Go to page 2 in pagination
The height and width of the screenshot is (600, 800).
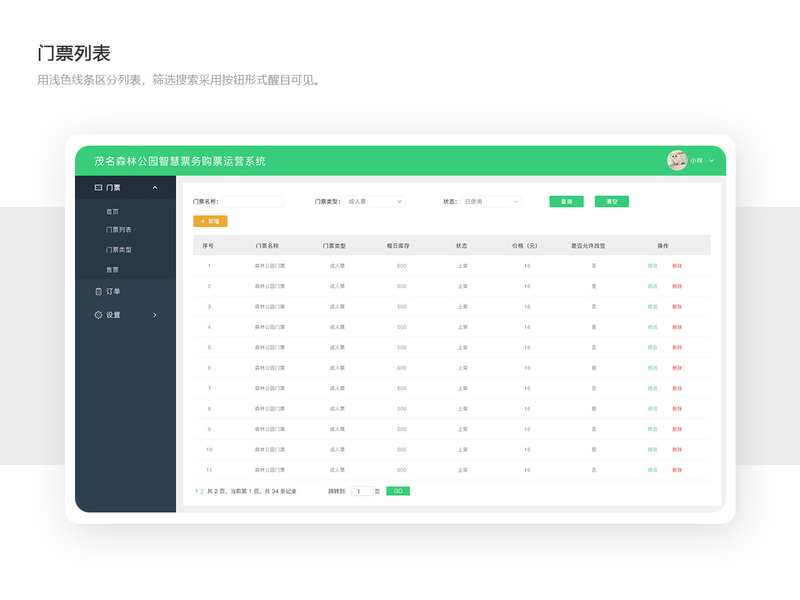pos(202,491)
